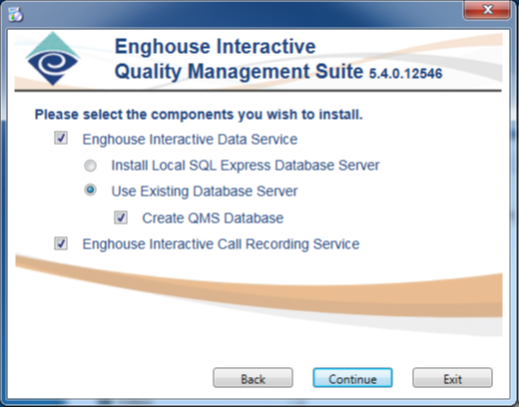Click the installer icon in title bar
This screenshot has height=407, width=519.
point(15,14)
